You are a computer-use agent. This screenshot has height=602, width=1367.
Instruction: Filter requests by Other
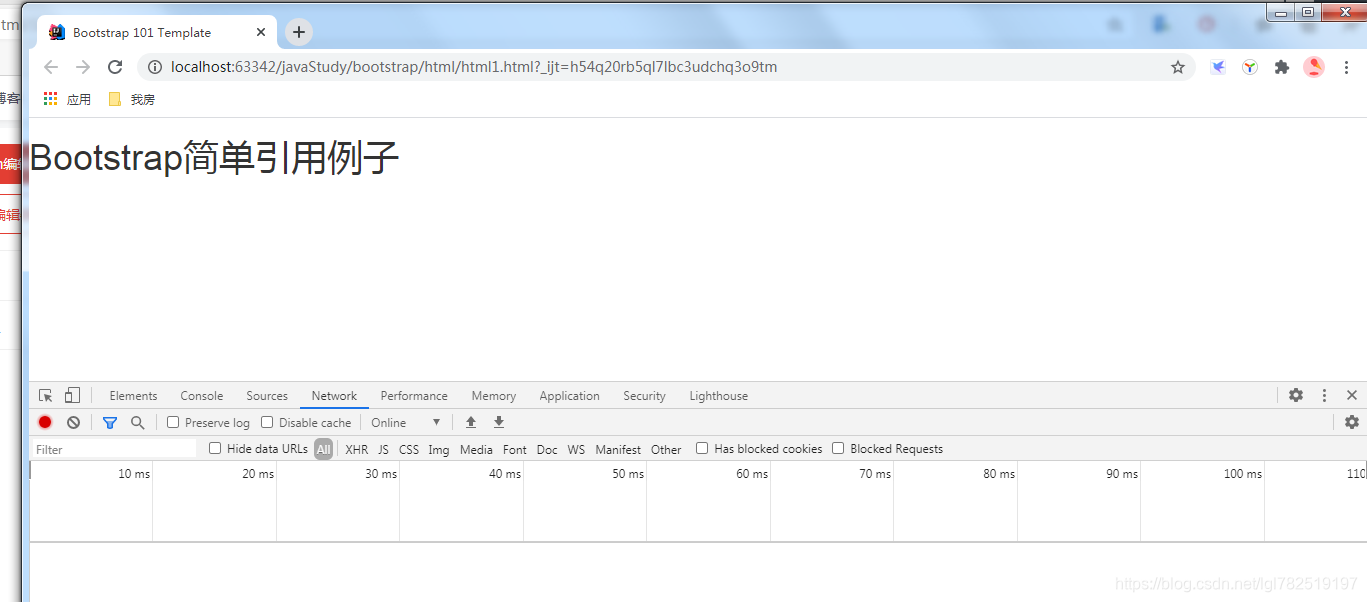[x=666, y=449]
